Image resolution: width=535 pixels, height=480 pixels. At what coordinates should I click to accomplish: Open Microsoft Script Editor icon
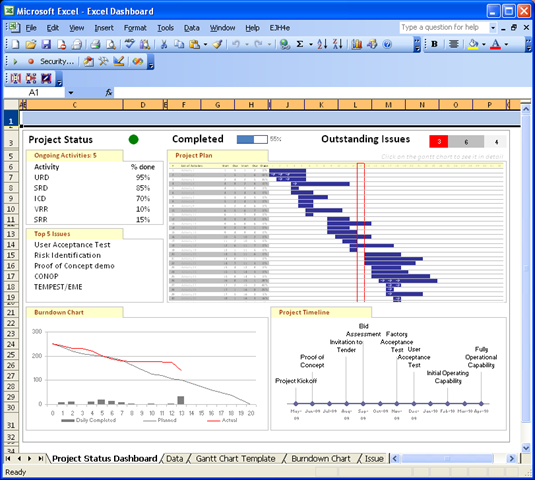138,61
